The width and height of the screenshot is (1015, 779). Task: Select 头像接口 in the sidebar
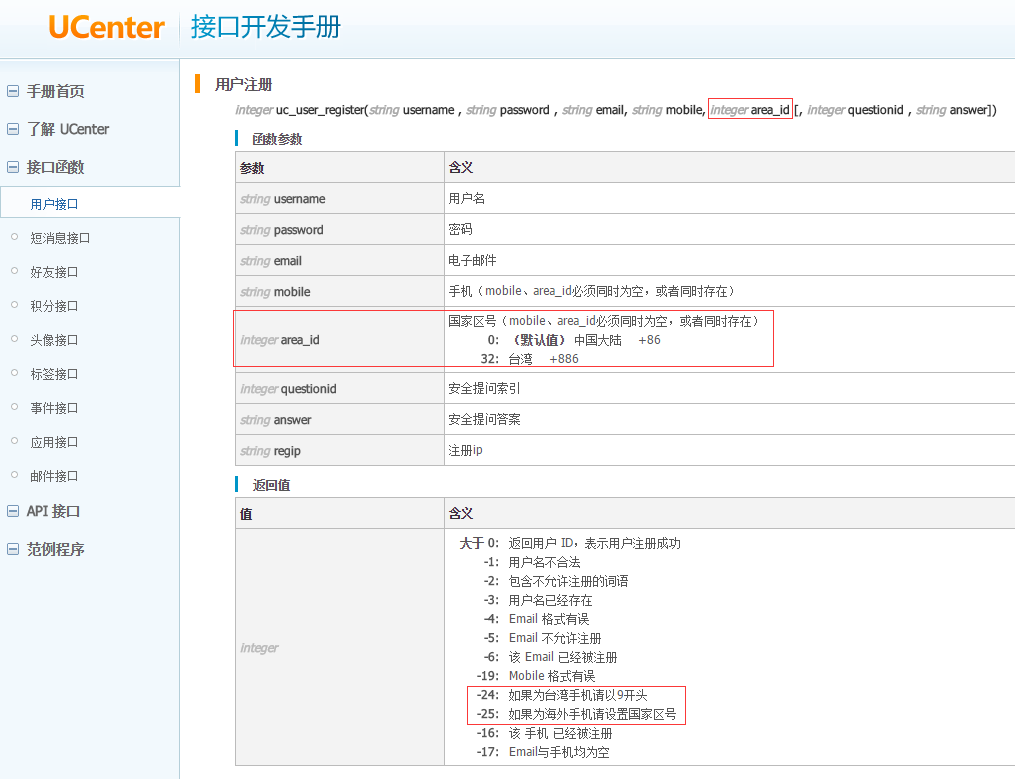click(54, 340)
